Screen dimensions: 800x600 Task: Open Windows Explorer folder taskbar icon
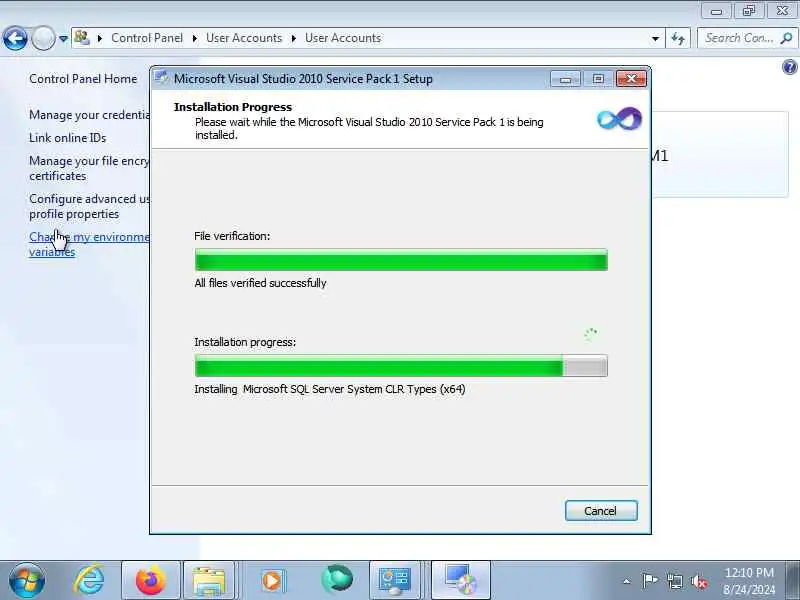click(209, 581)
